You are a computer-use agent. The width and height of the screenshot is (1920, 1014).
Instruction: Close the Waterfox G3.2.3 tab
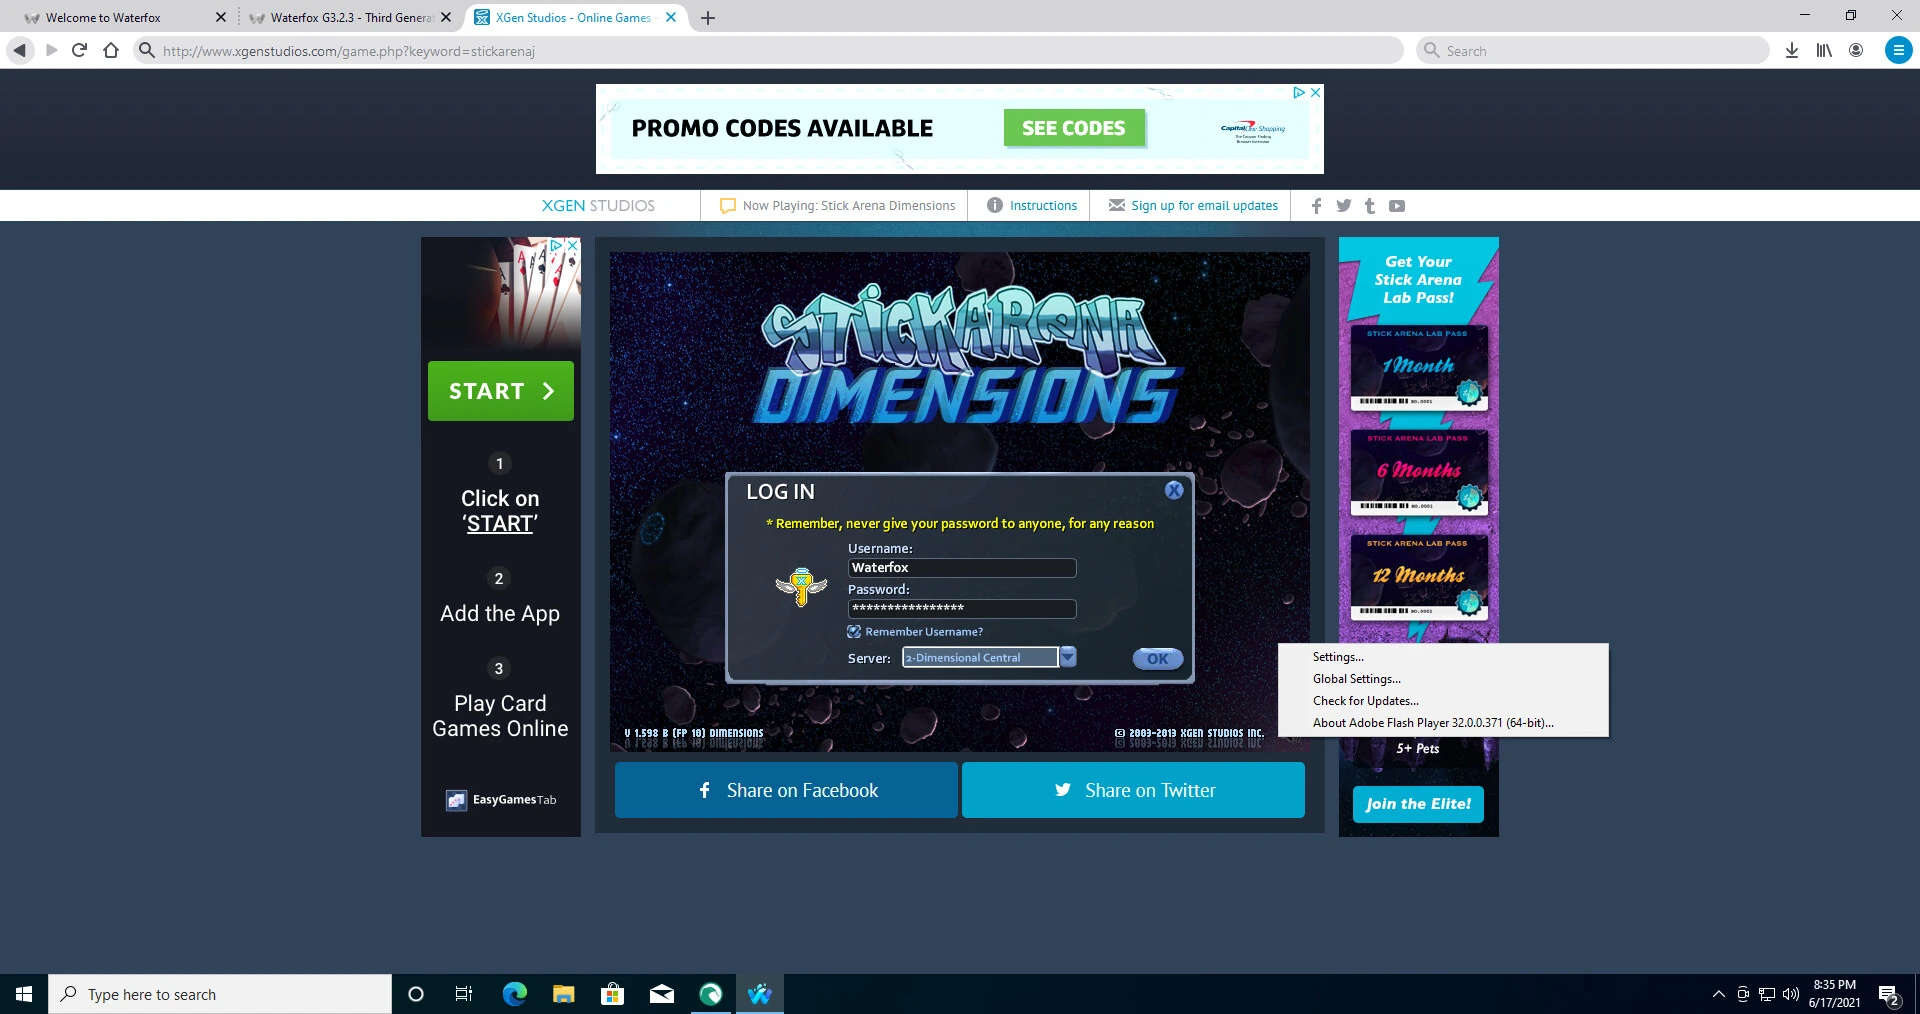pos(446,17)
